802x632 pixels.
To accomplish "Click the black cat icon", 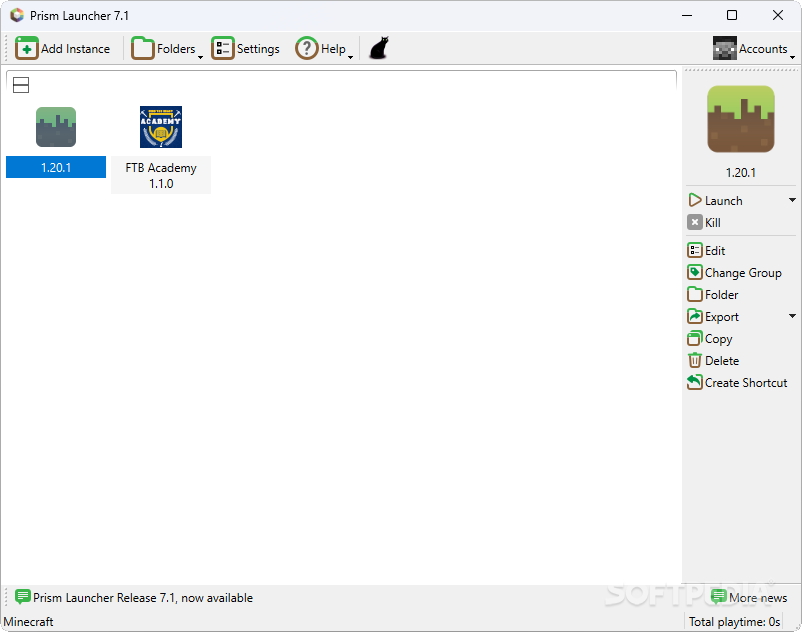I will coord(379,48).
